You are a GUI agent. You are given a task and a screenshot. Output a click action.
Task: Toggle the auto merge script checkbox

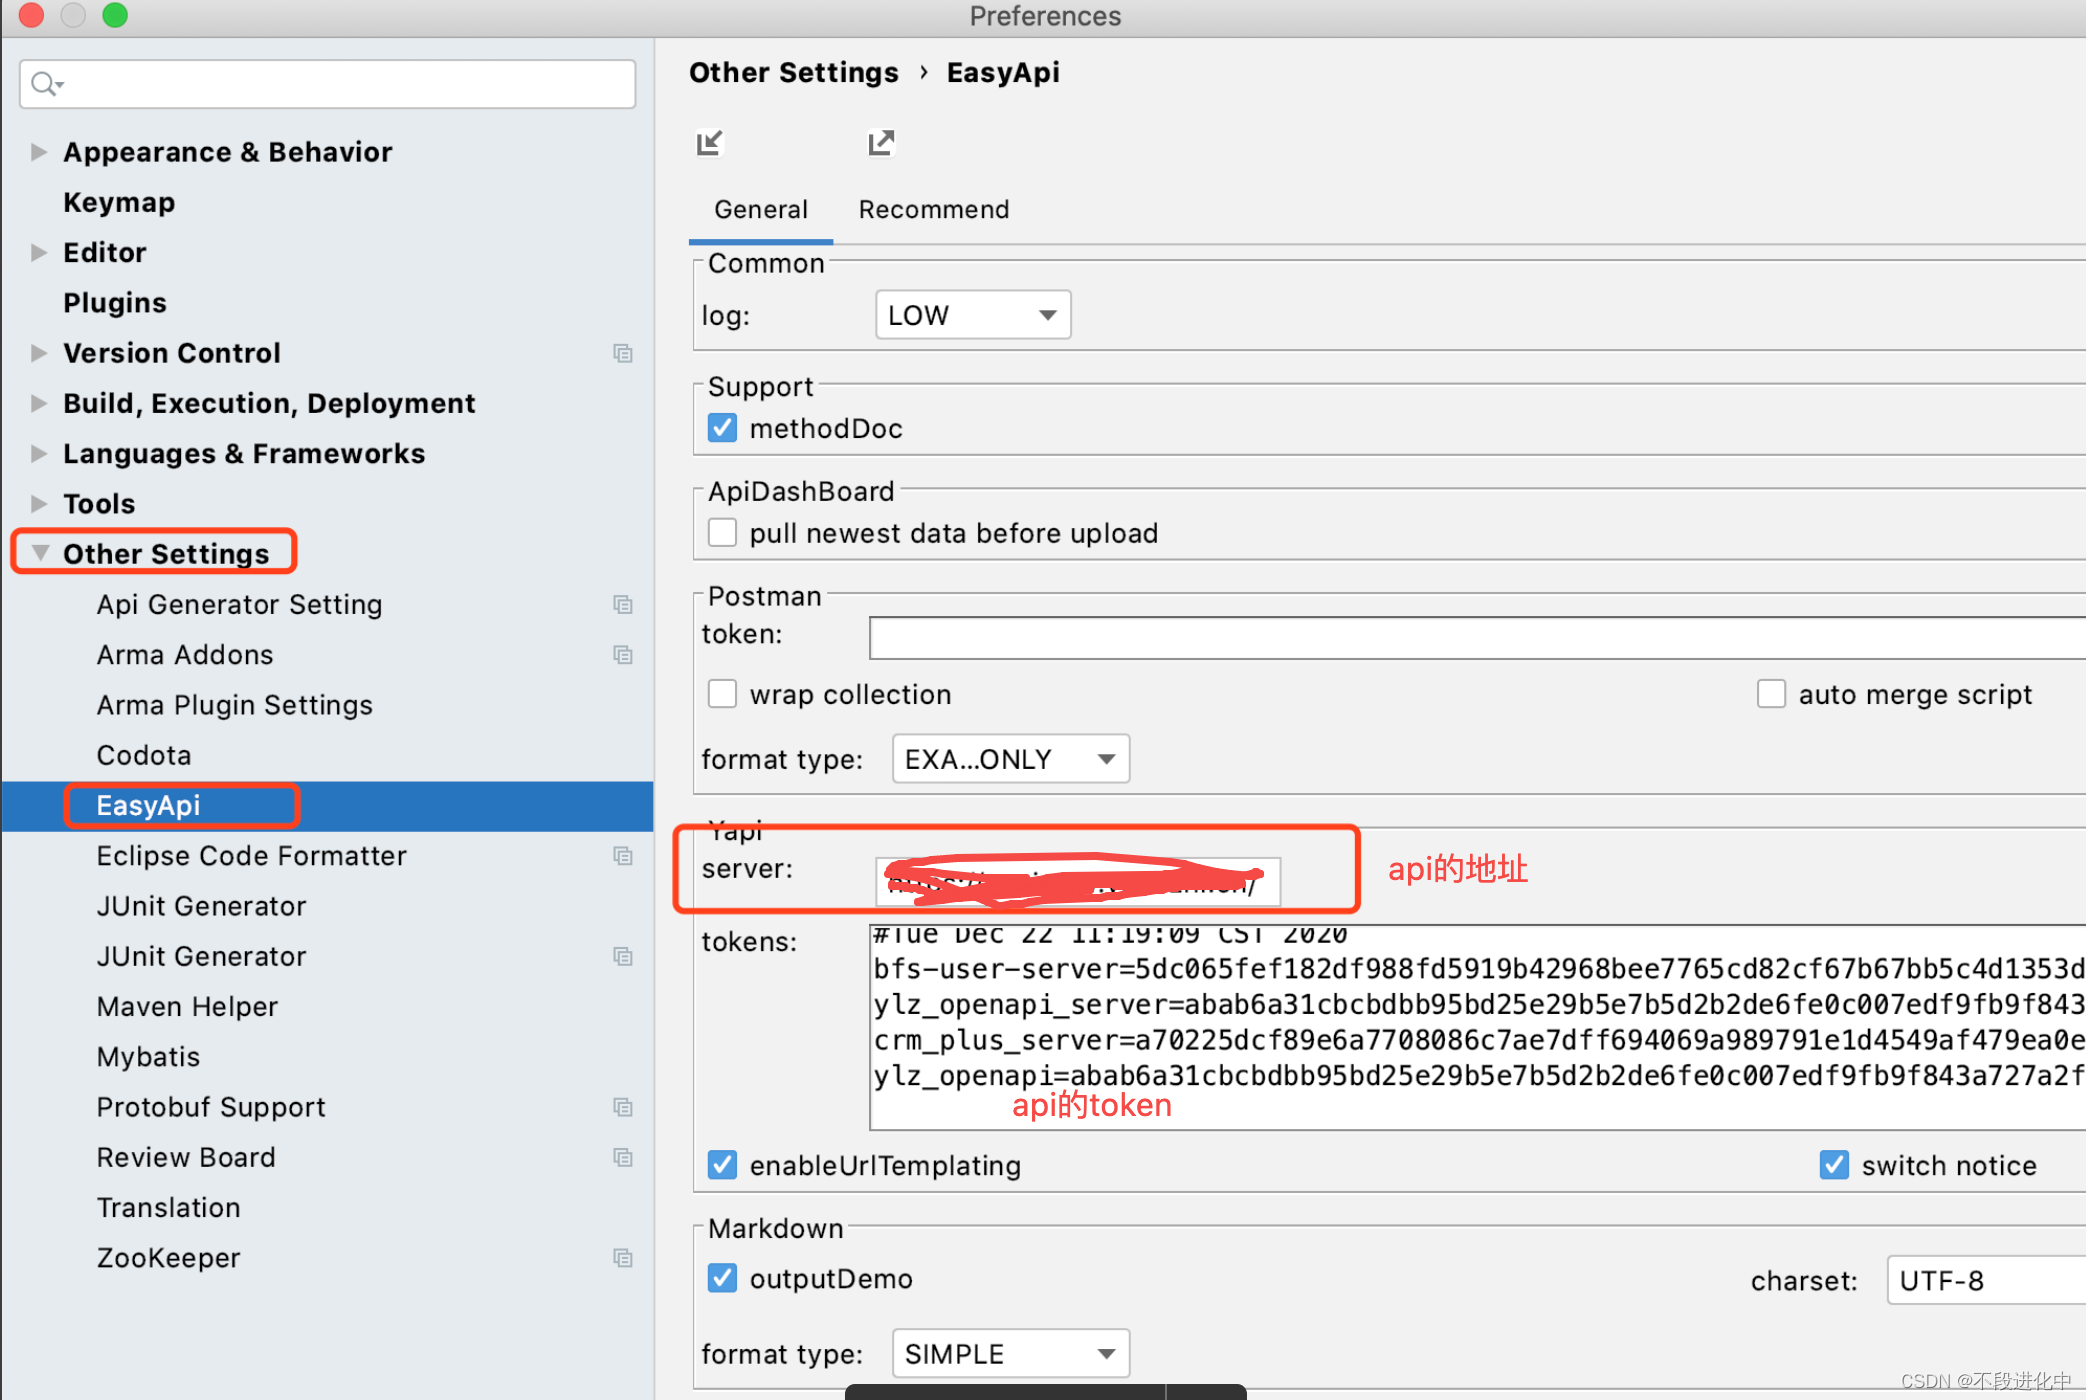1771,694
